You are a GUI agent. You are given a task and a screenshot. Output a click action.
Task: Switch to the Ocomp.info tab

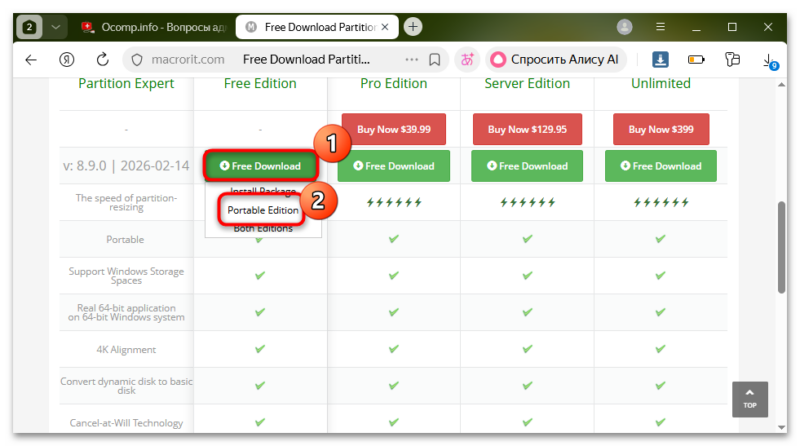click(x=153, y=27)
